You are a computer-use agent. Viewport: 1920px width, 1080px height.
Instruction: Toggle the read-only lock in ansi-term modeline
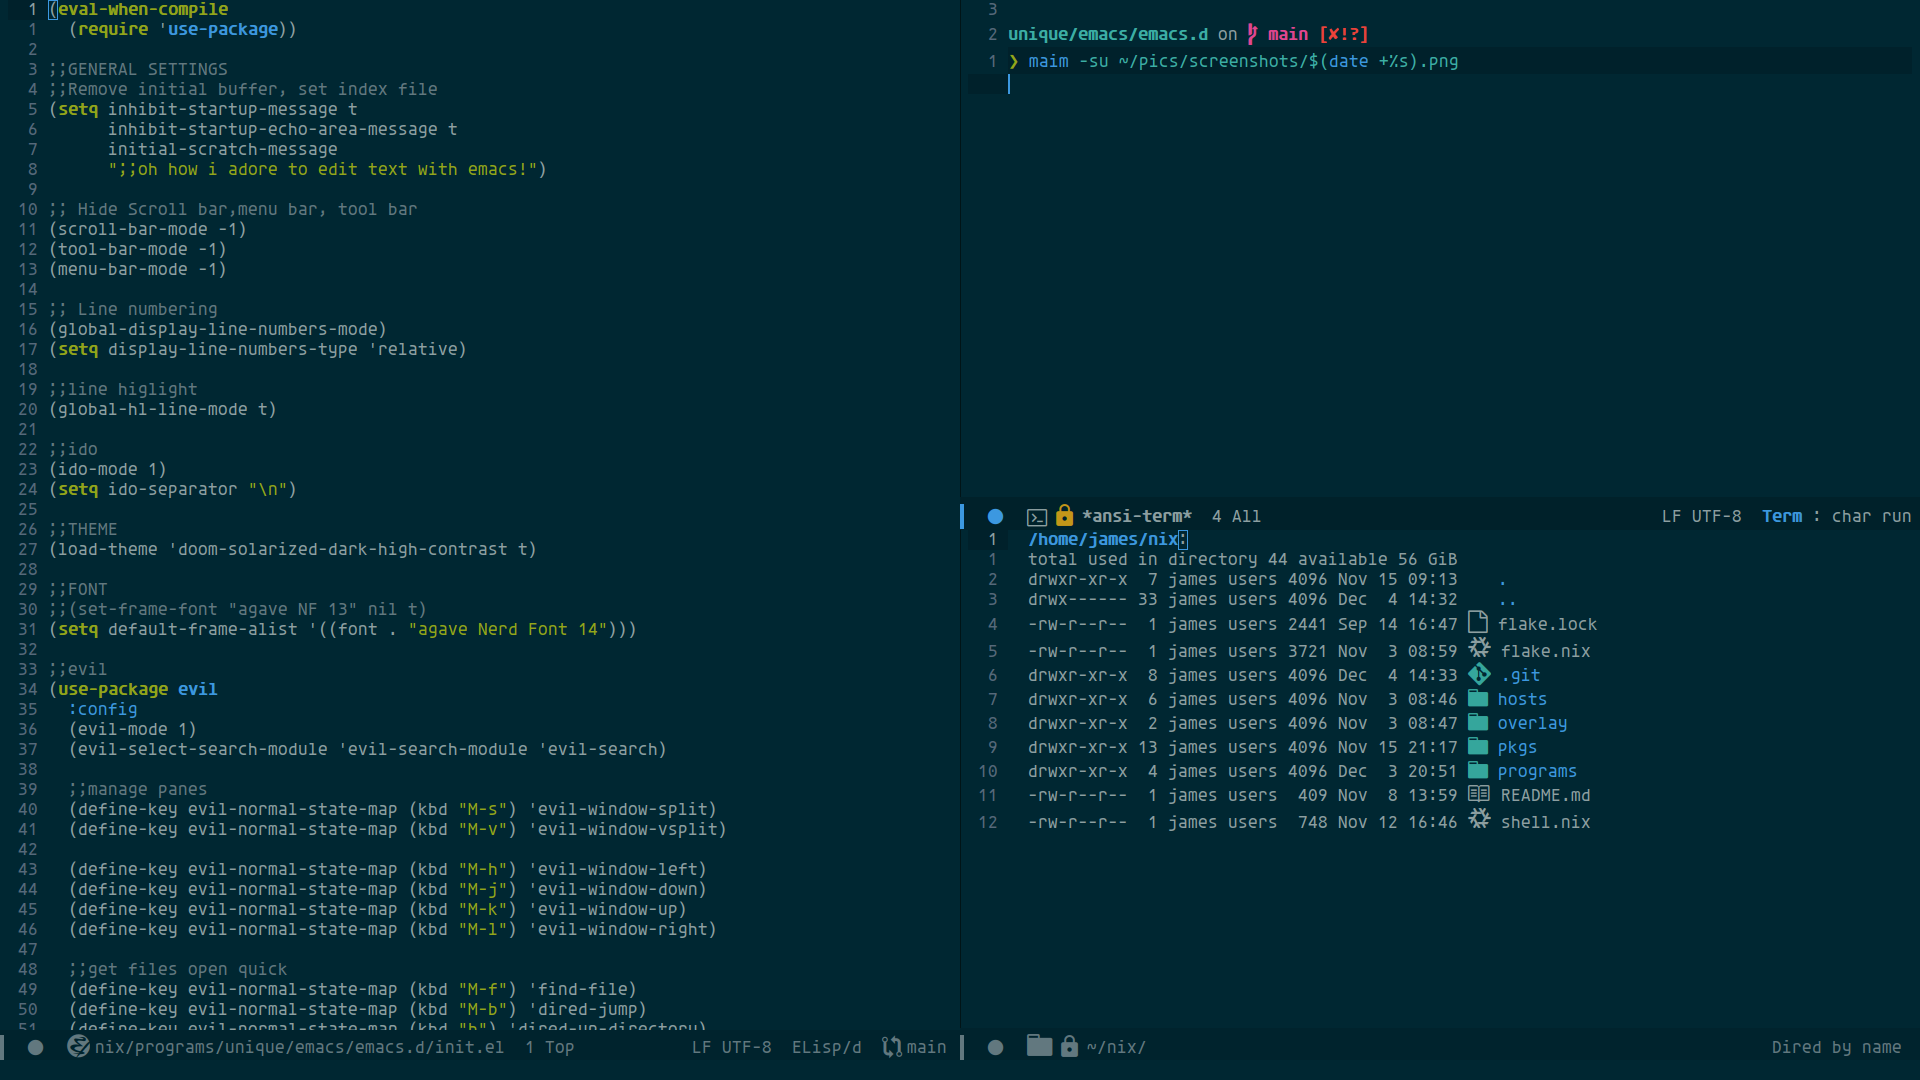[1064, 516]
